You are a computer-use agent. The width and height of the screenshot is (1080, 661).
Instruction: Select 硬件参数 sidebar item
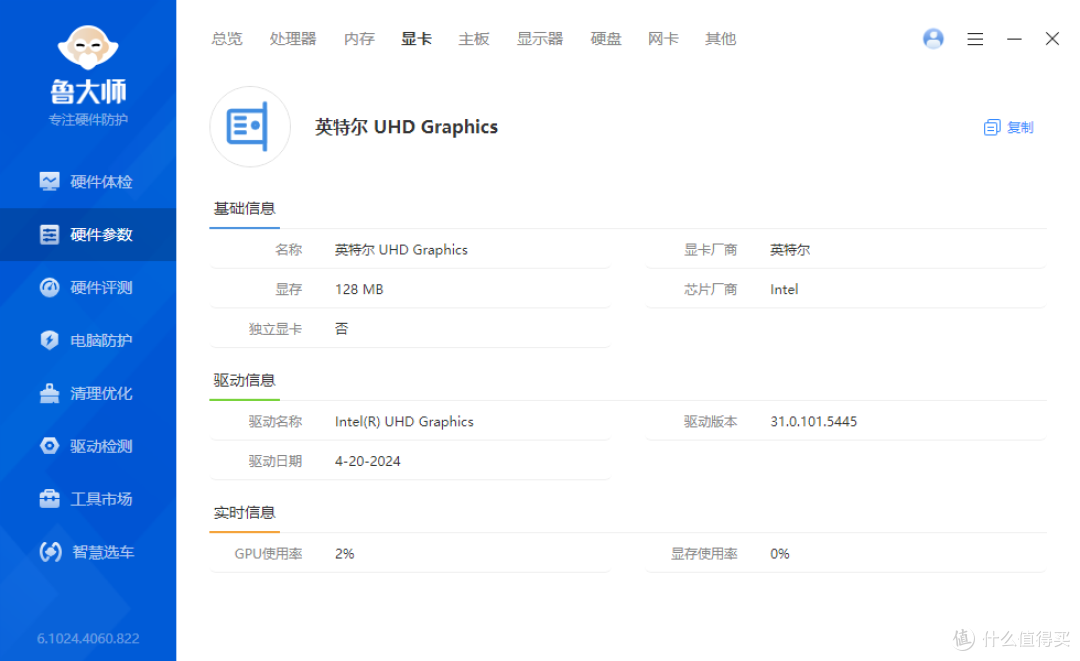(87, 235)
